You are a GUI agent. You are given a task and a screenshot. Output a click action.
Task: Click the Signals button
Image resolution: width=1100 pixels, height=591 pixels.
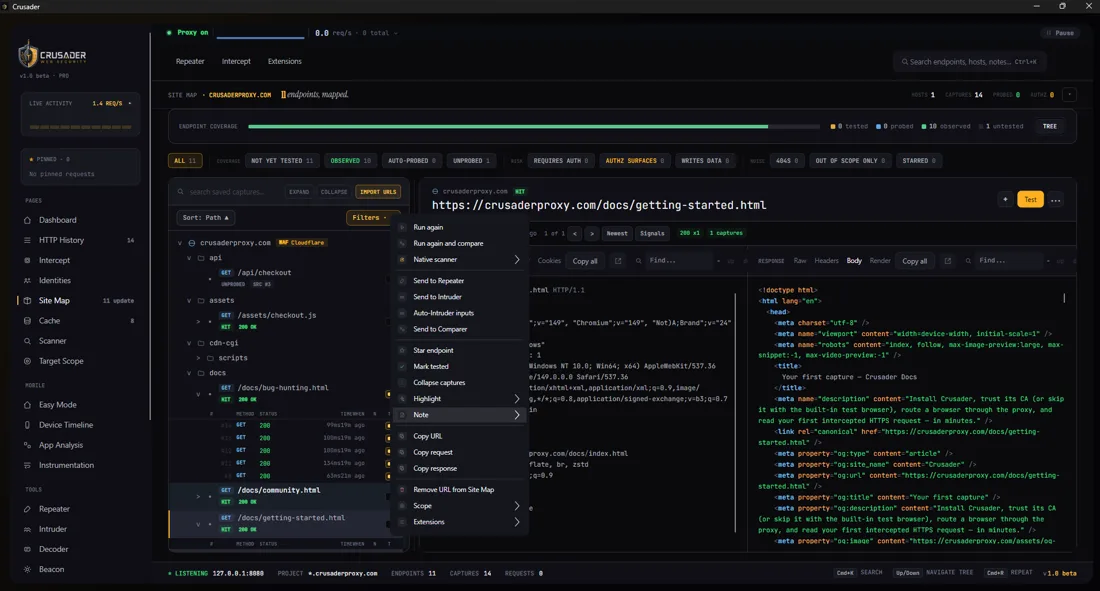(x=652, y=233)
